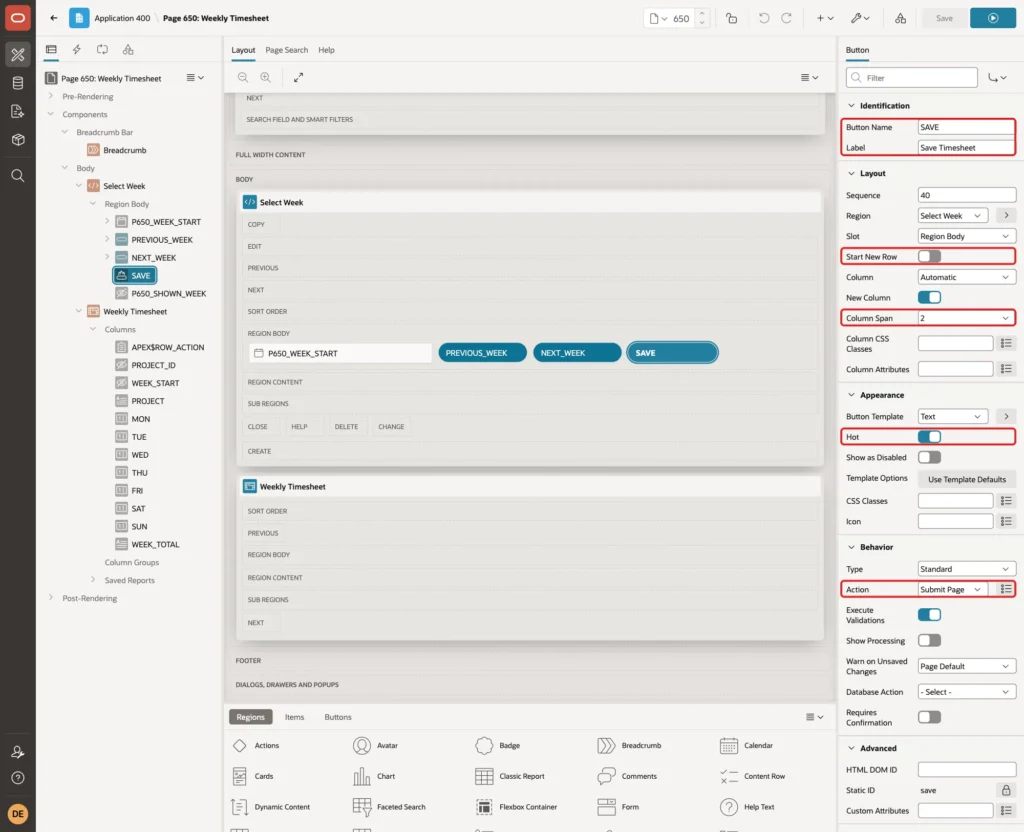Select the NEXT_WEEK button in layout
This screenshot has width=1024, height=832.
577,353
